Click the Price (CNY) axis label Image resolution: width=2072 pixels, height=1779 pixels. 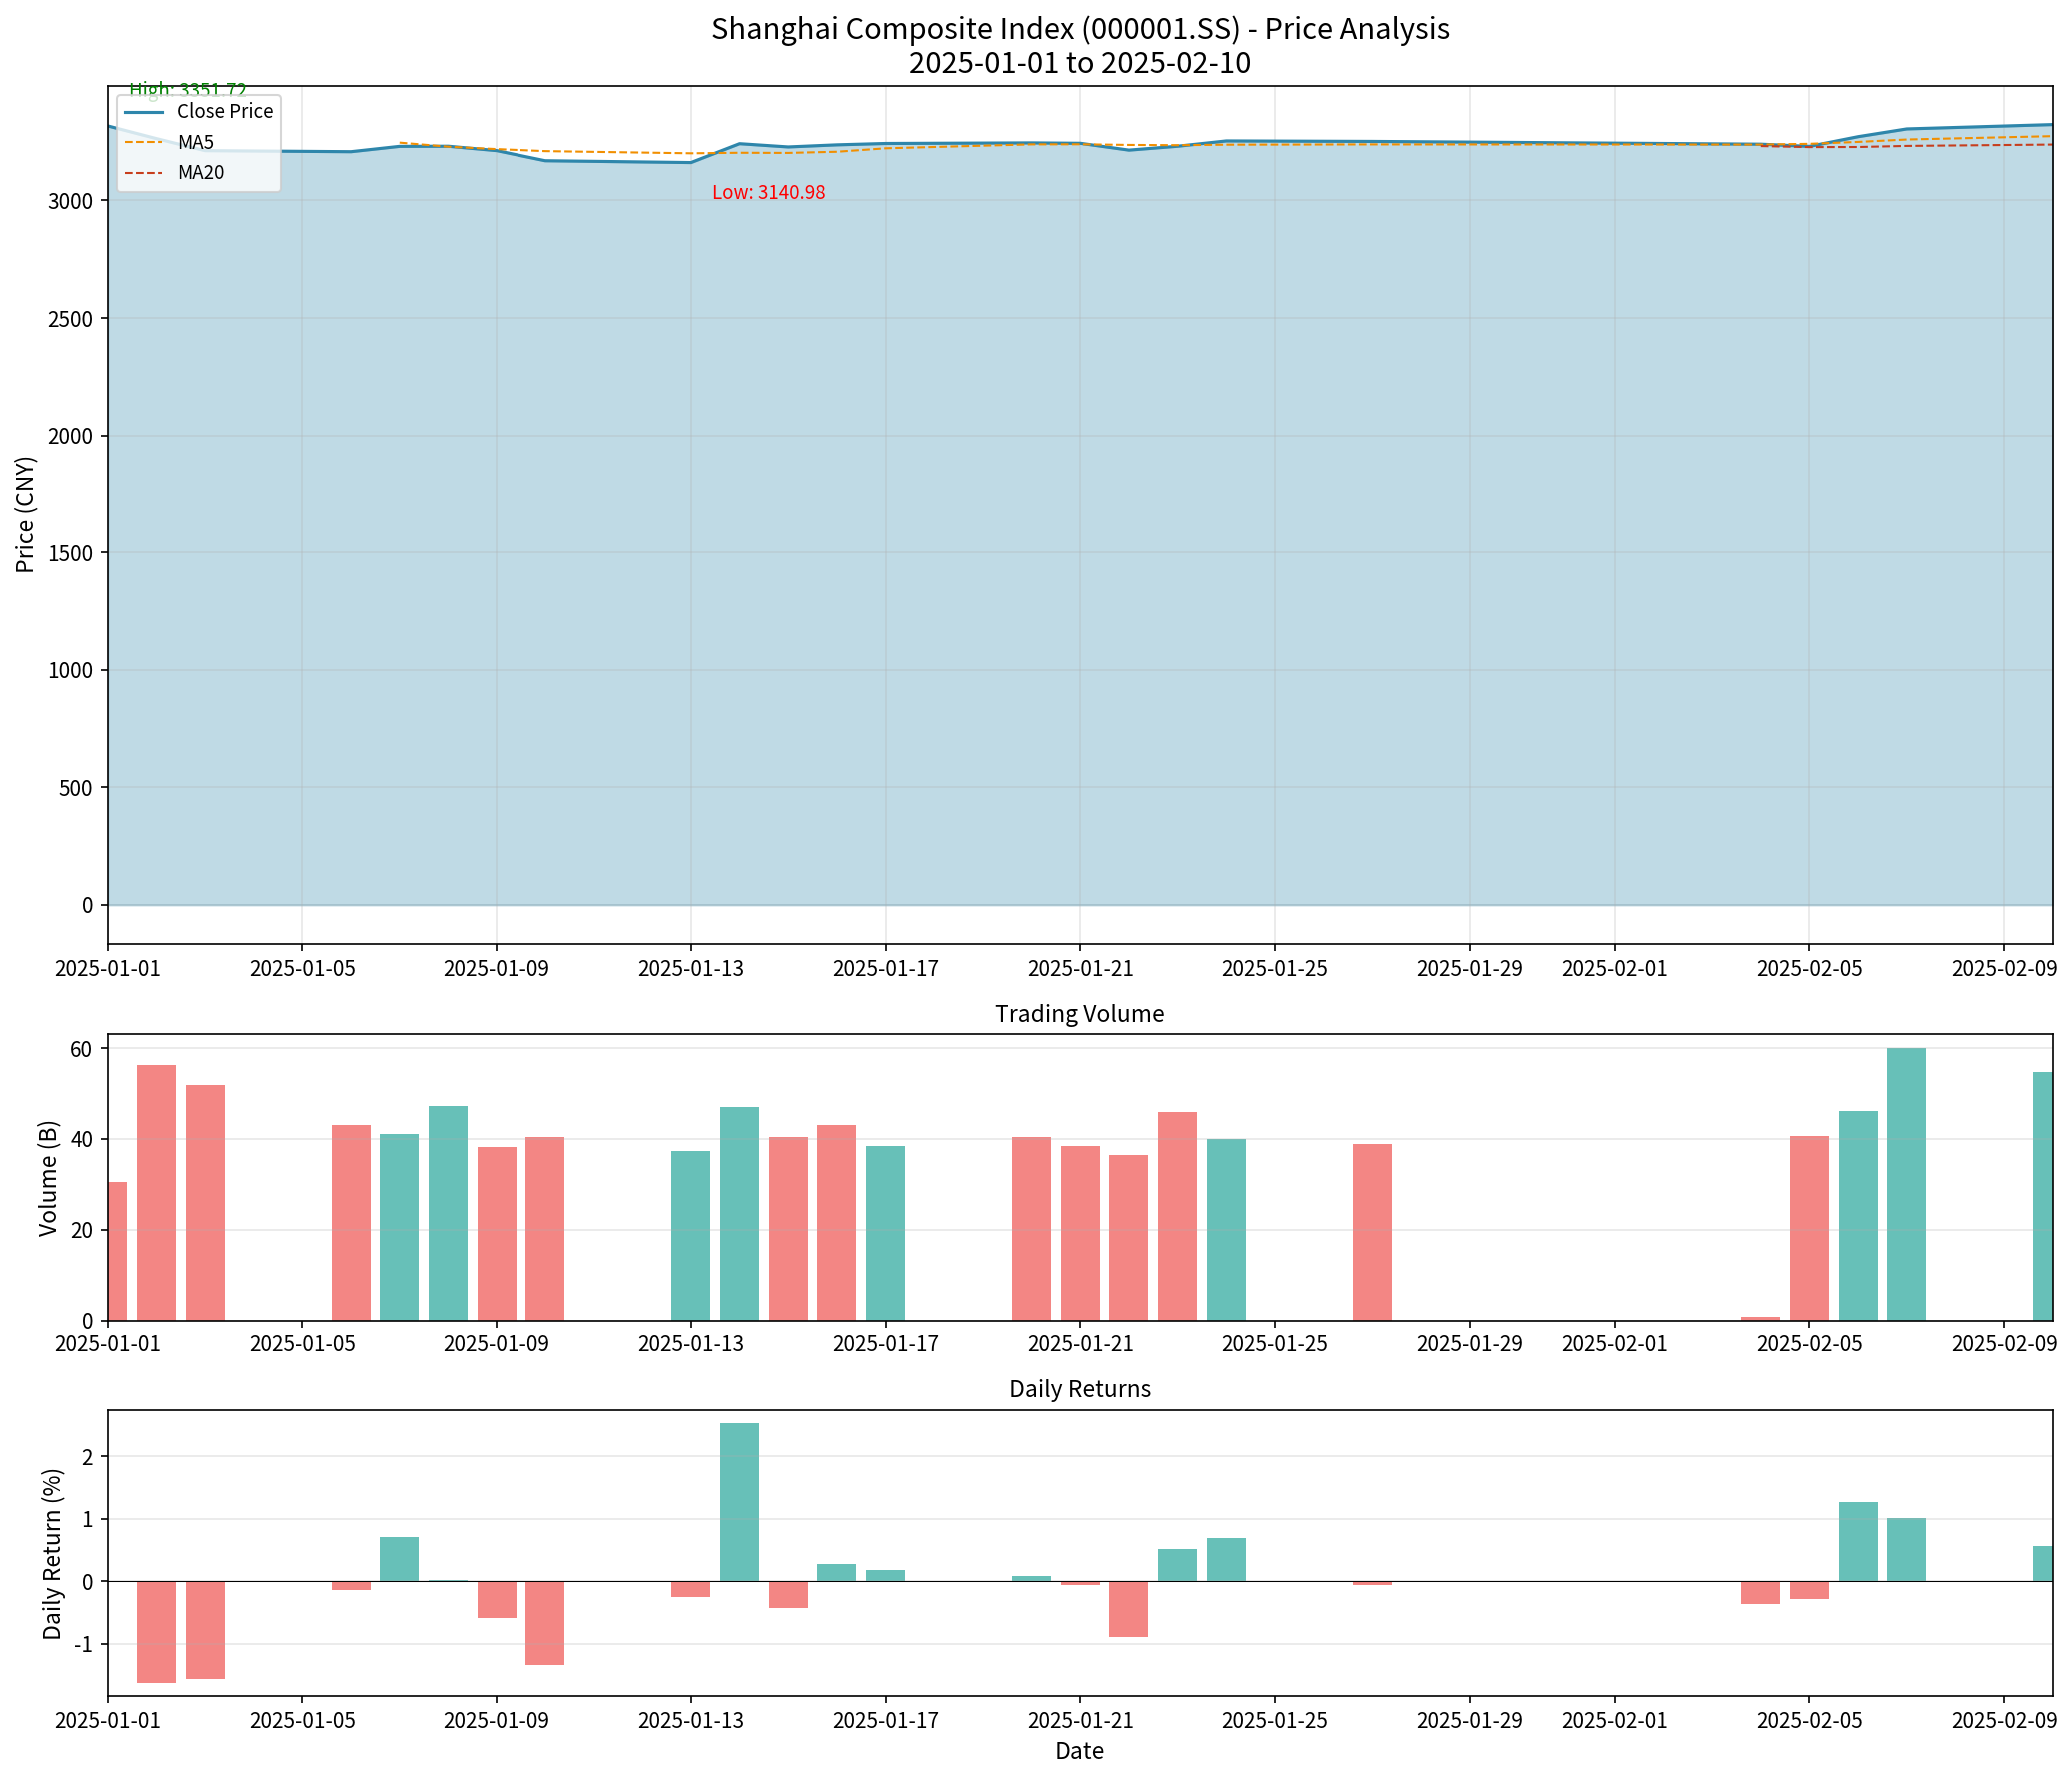coord(26,515)
